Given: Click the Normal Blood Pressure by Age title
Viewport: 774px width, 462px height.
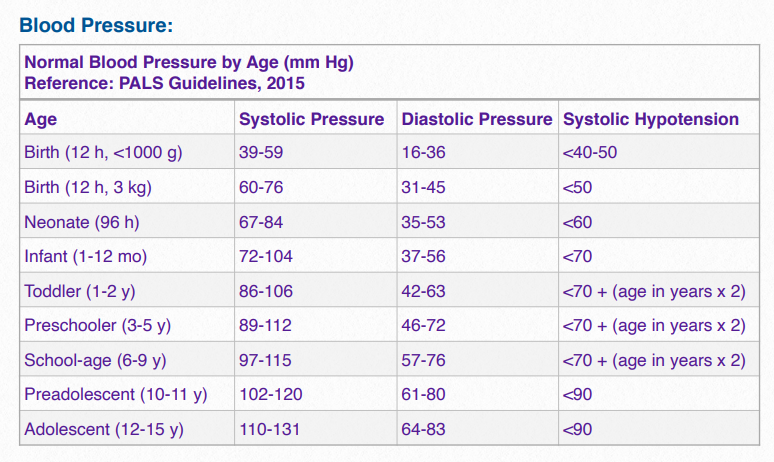Looking at the screenshot, I should [x=189, y=63].
